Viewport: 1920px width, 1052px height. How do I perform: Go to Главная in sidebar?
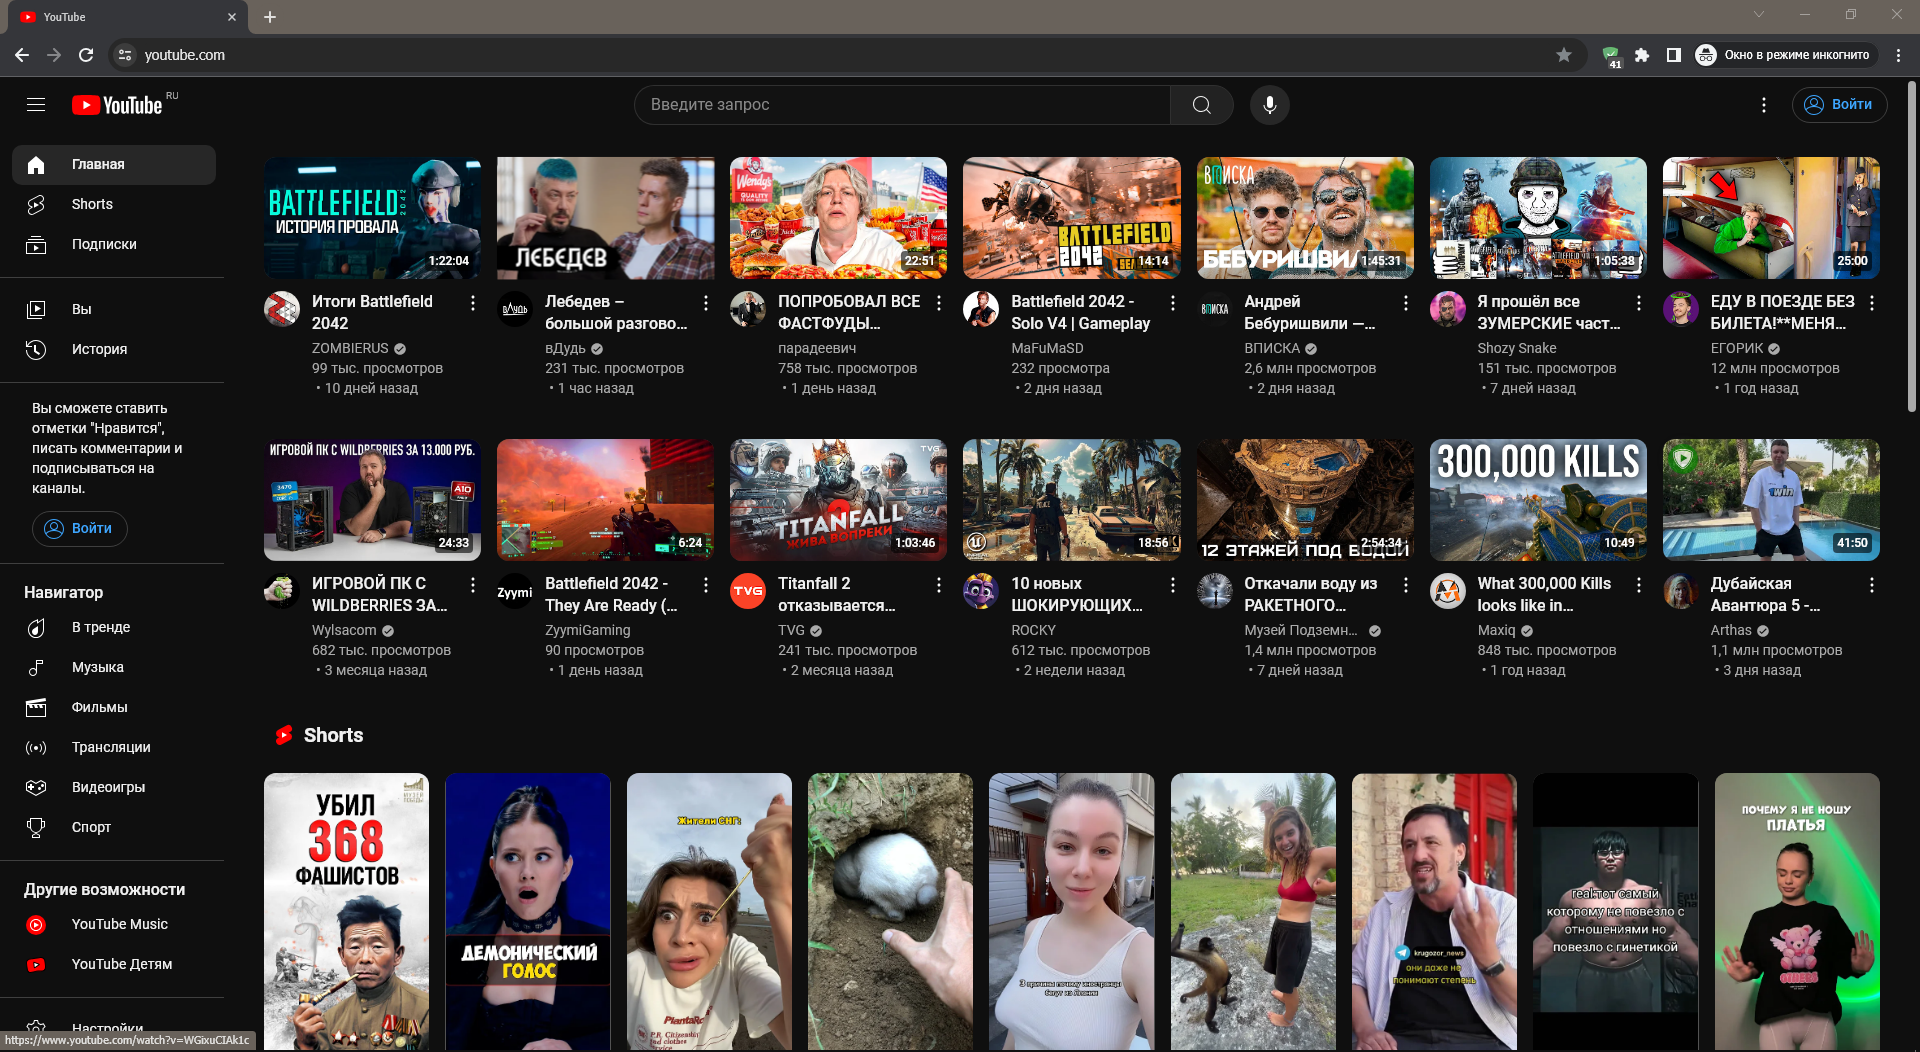114,165
